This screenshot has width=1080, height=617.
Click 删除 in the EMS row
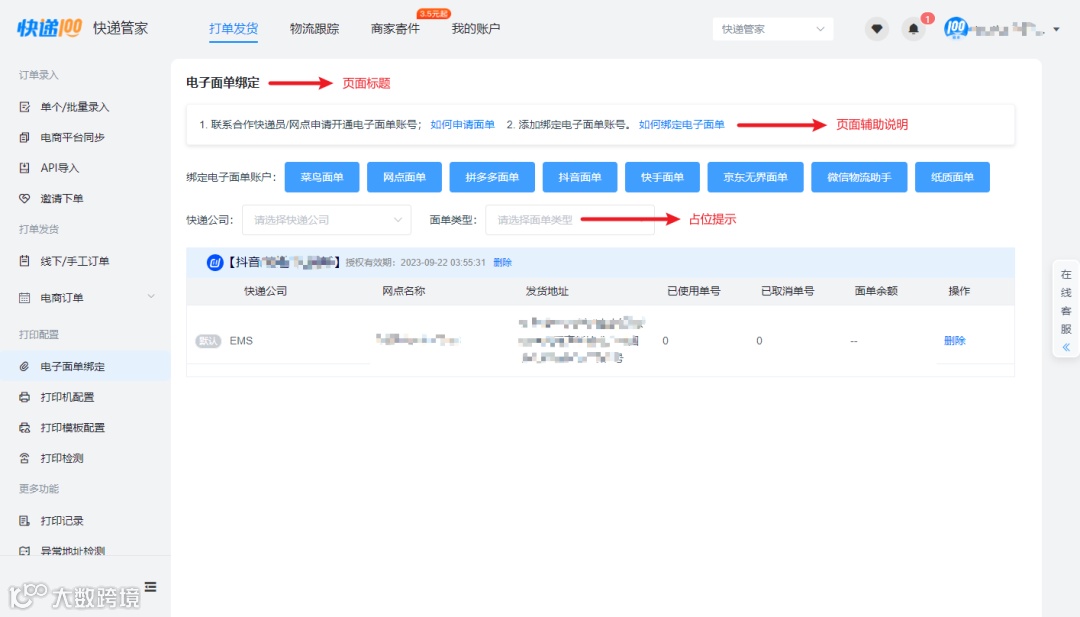pos(955,340)
